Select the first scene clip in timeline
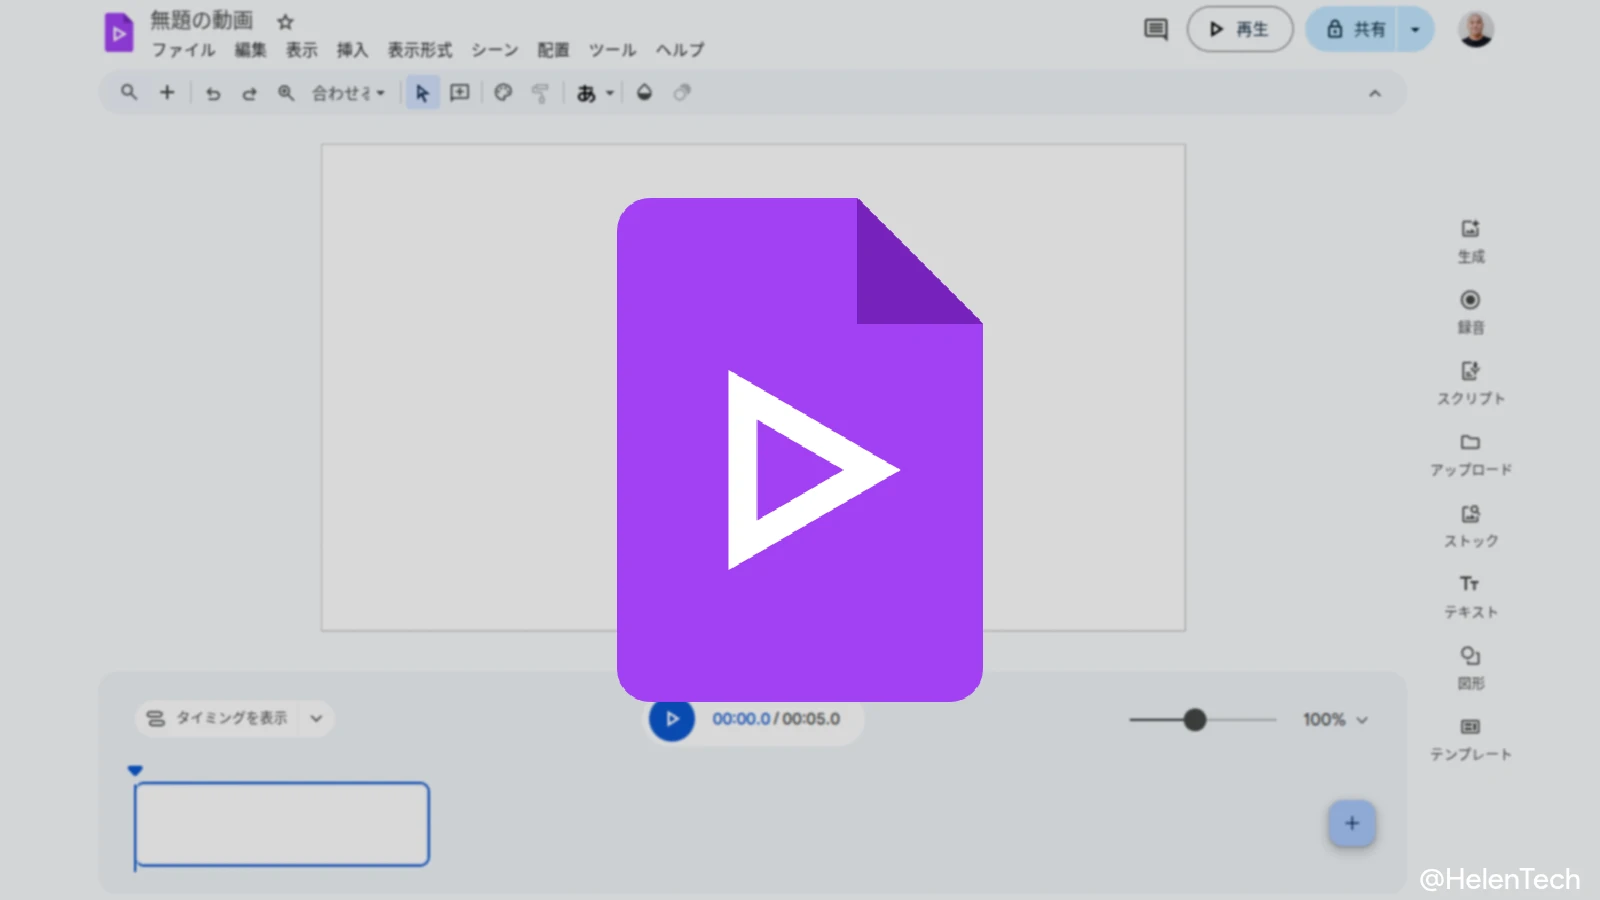 (x=282, y=824)
